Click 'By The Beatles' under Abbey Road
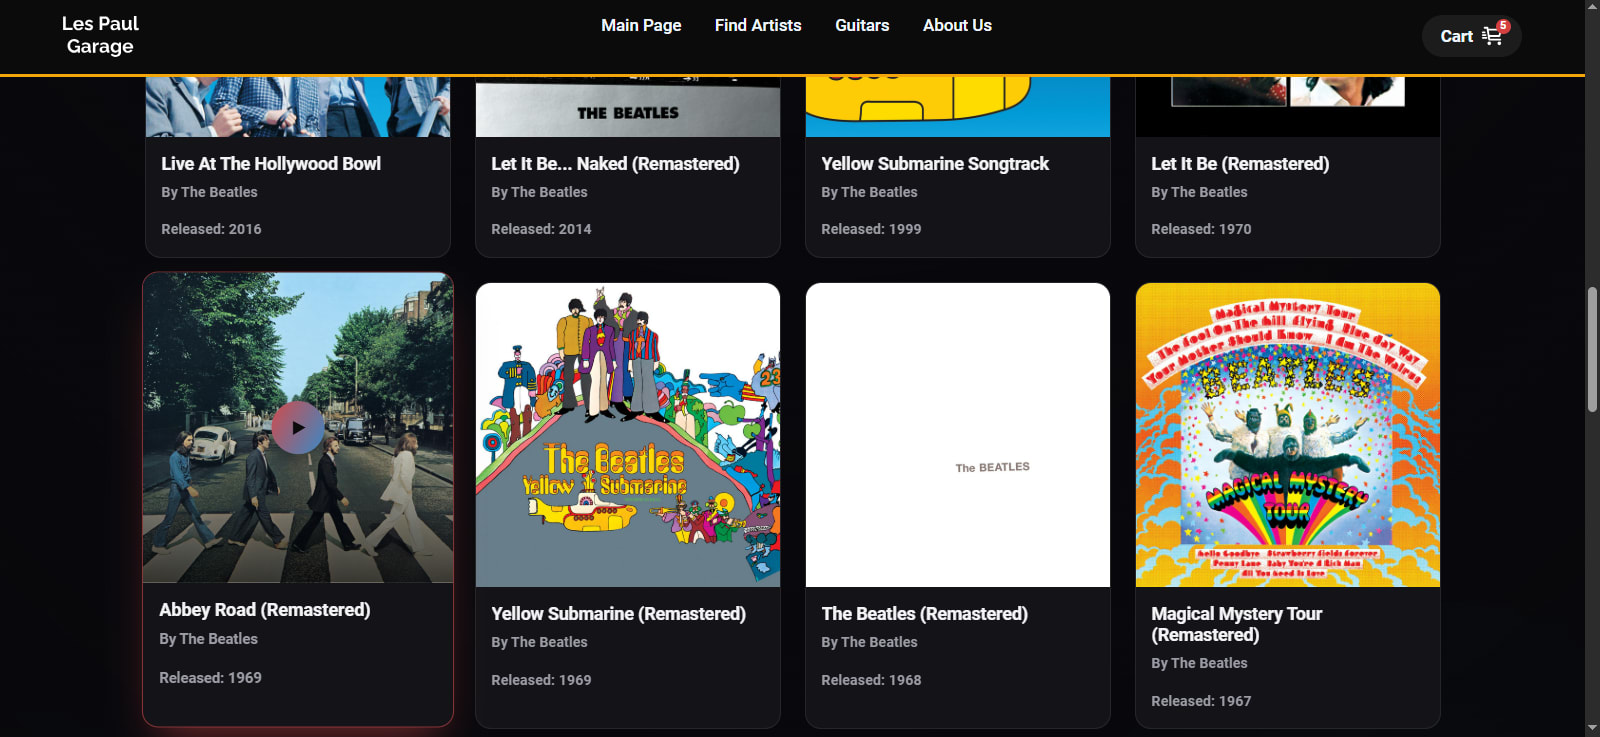The height and width of the screenshot is (737, 1600). coord(208,639)
